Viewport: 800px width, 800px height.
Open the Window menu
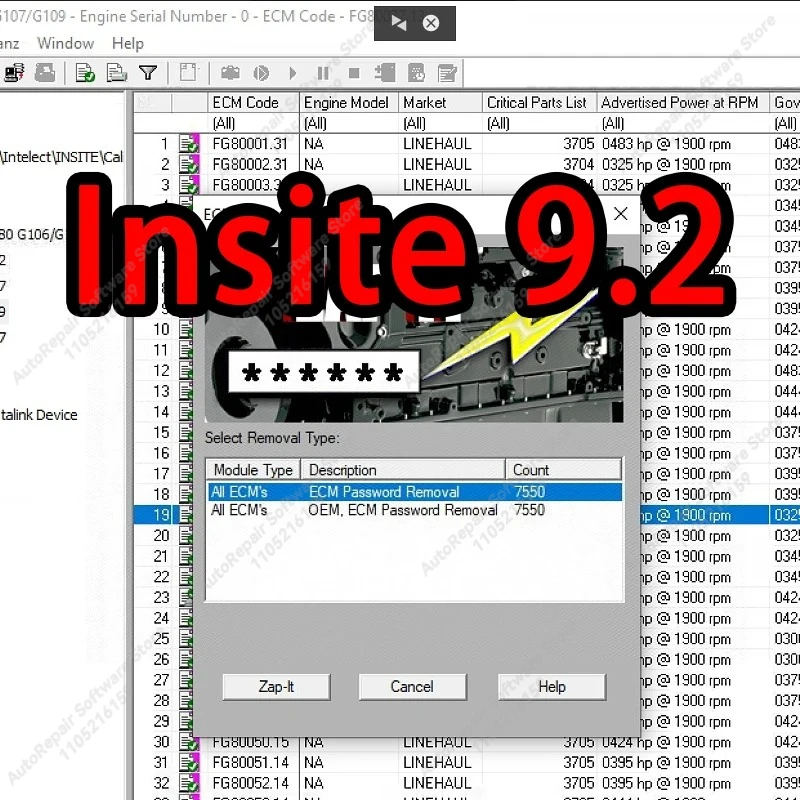[x=65, y=43]
